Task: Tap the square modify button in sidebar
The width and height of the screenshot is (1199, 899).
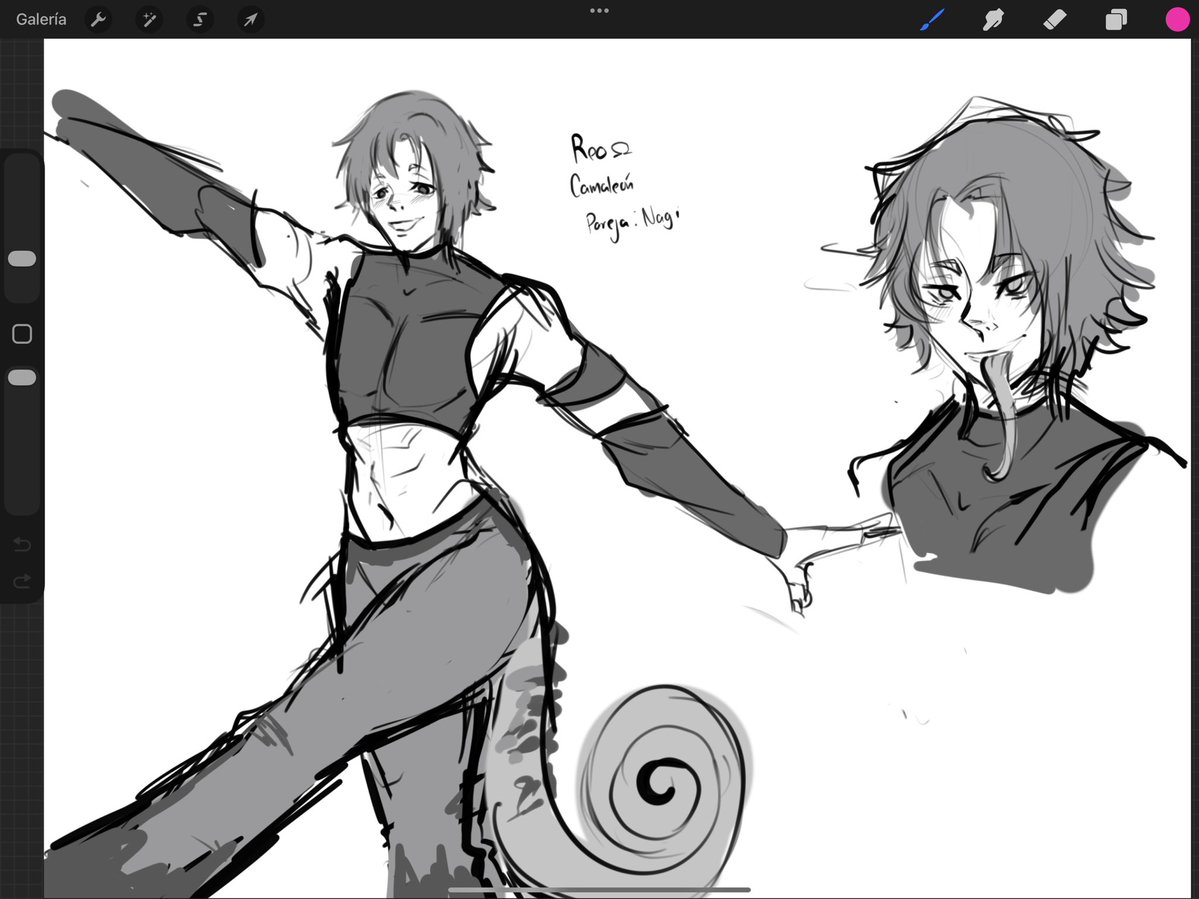Action: click(22, 334)
